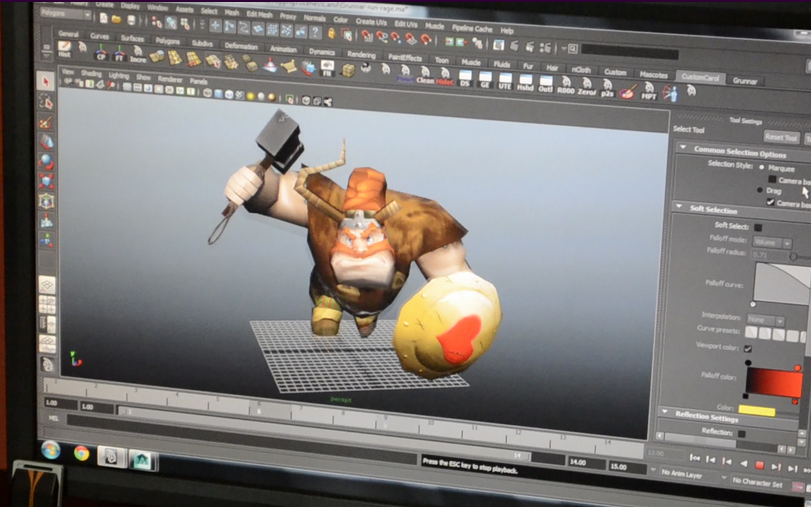Click the CP center pivot shelf icon
Viewport: 812px width, 507px height.
click(x=101, y=53)
